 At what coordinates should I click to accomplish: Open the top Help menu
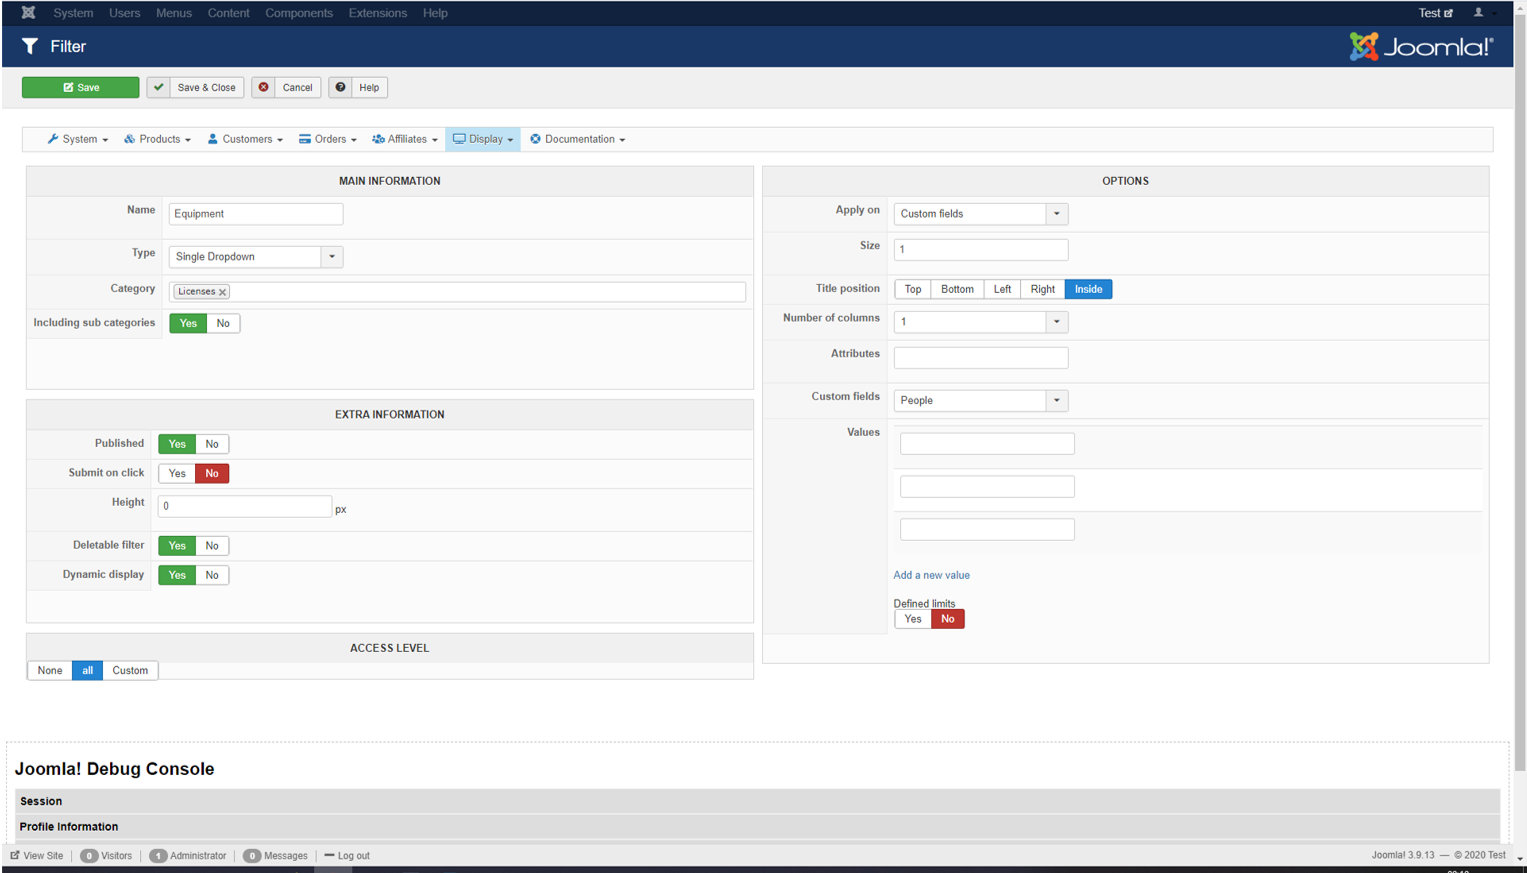[435, 13]
